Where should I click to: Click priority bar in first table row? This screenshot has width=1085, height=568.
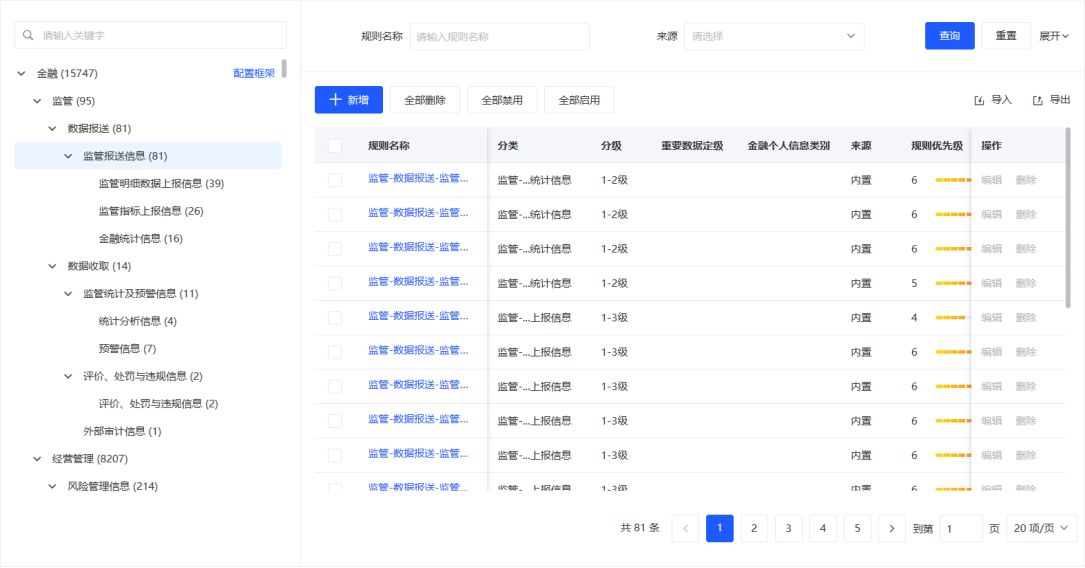click(953, 180)
